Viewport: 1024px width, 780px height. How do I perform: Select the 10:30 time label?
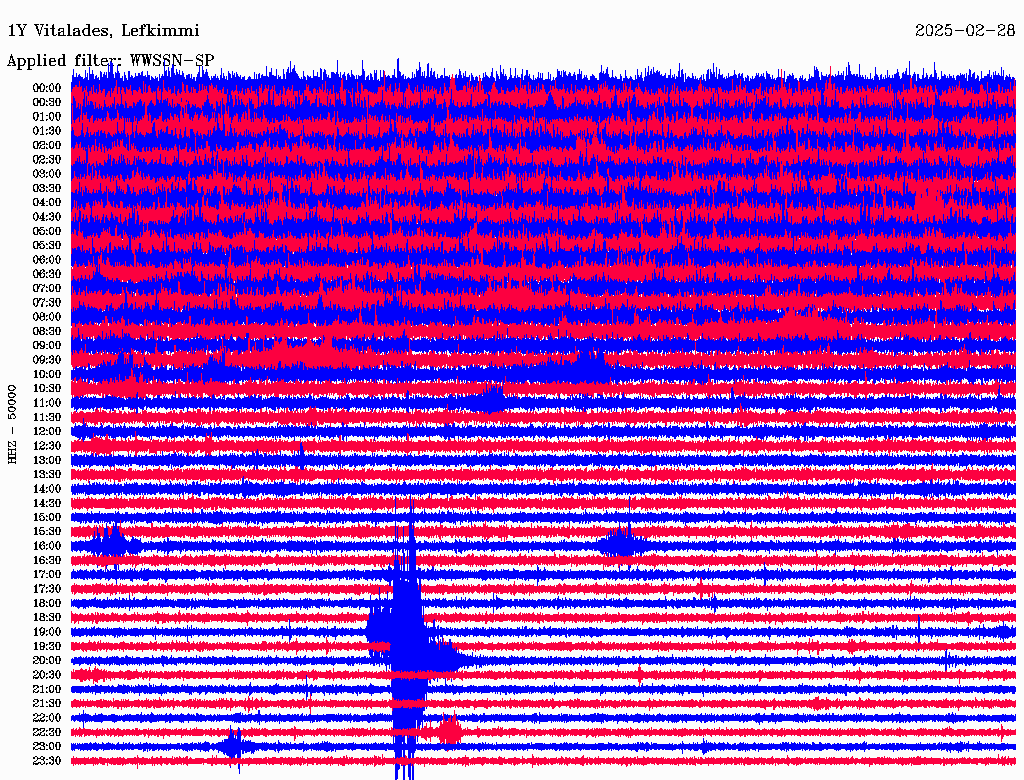47,388
